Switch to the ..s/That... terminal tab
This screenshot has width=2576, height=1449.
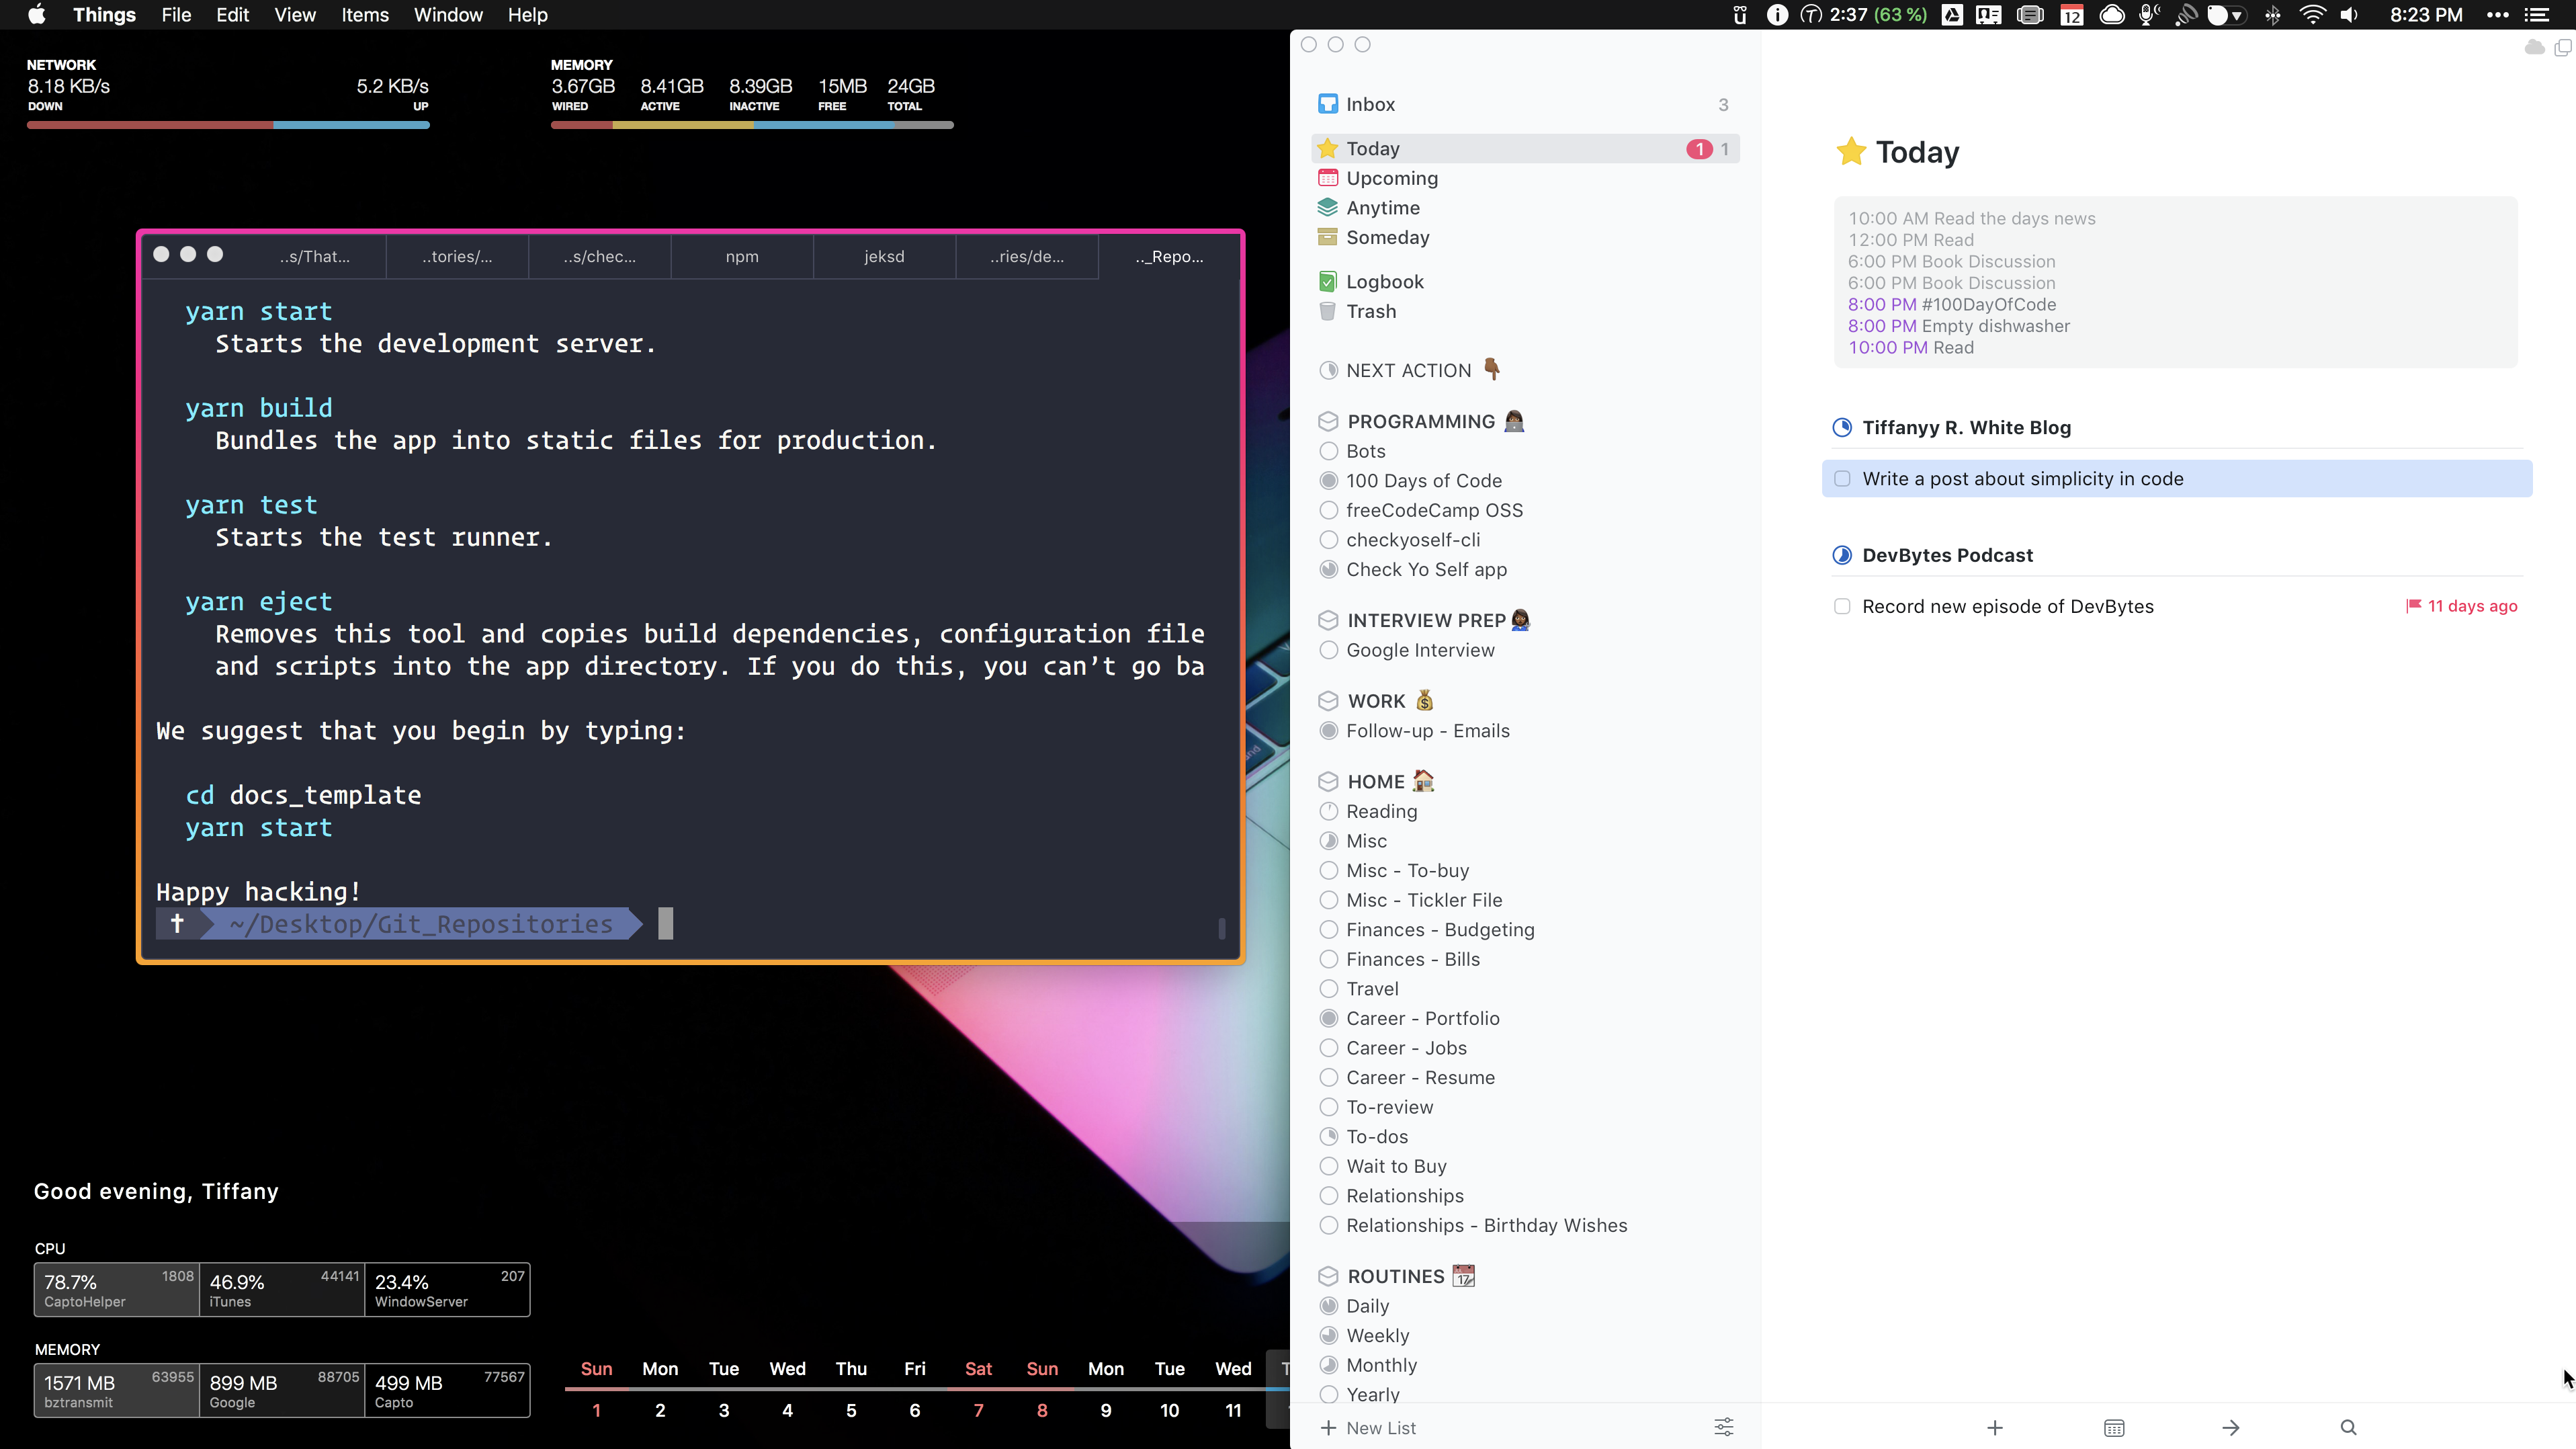pyautogui.click(x=315, y=257)
